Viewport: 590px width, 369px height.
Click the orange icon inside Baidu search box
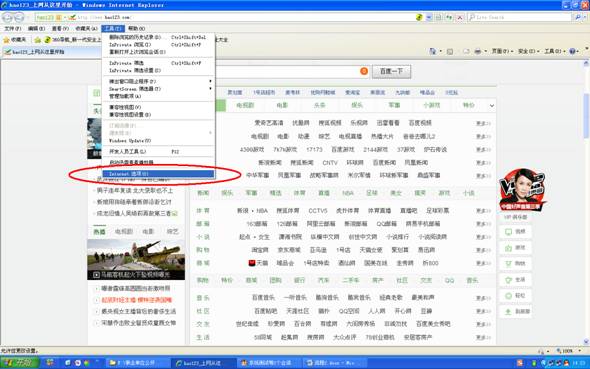364,71
